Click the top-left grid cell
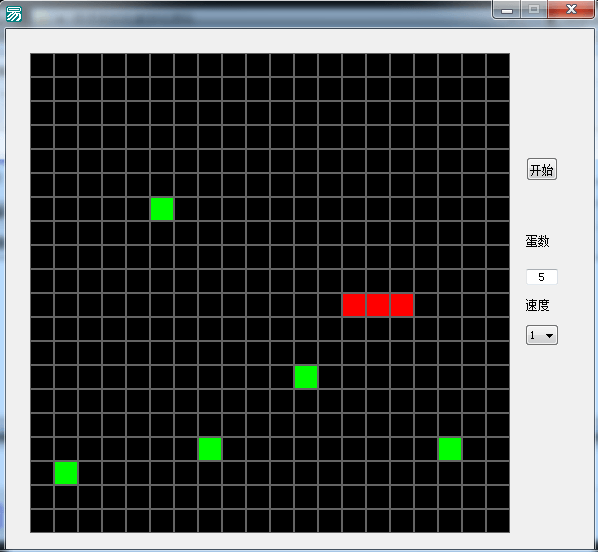Image resolution: width=598 pixels, height=552 pixels. pyautogui.click(x=42, y=65)
